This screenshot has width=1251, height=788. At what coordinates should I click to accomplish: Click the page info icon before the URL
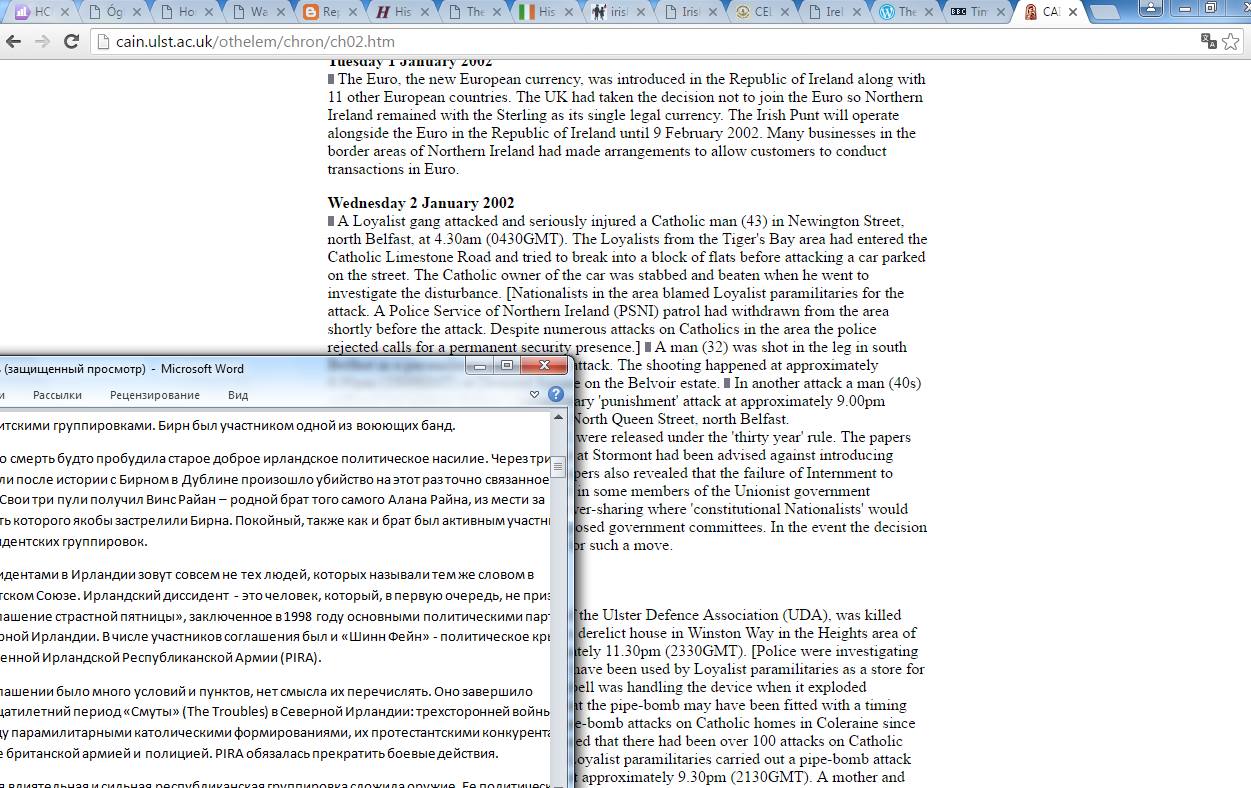point(102,42)
